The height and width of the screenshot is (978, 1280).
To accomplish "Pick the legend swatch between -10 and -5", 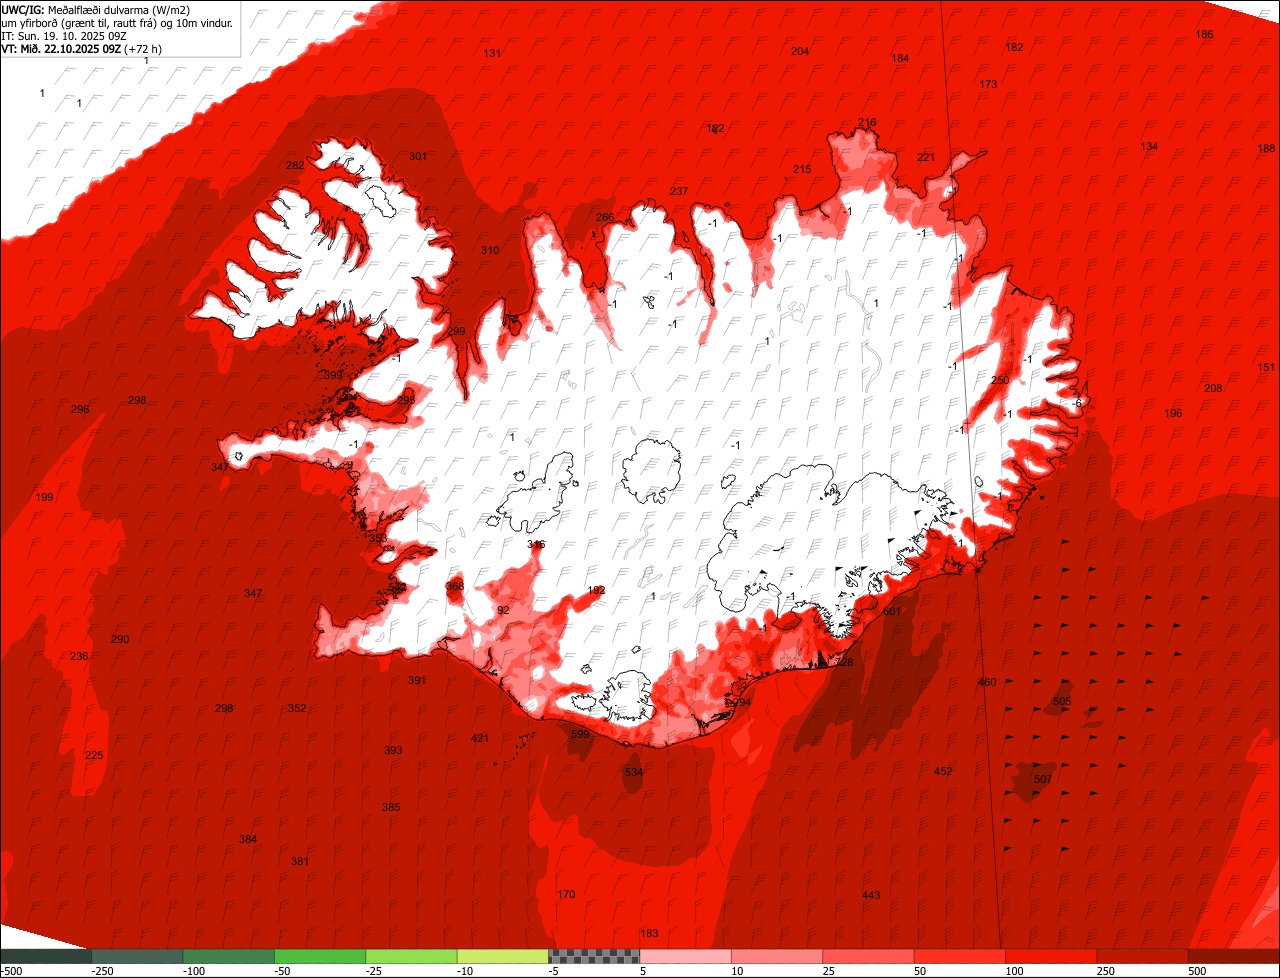I will pyautogui.click(x=503, y=956).
